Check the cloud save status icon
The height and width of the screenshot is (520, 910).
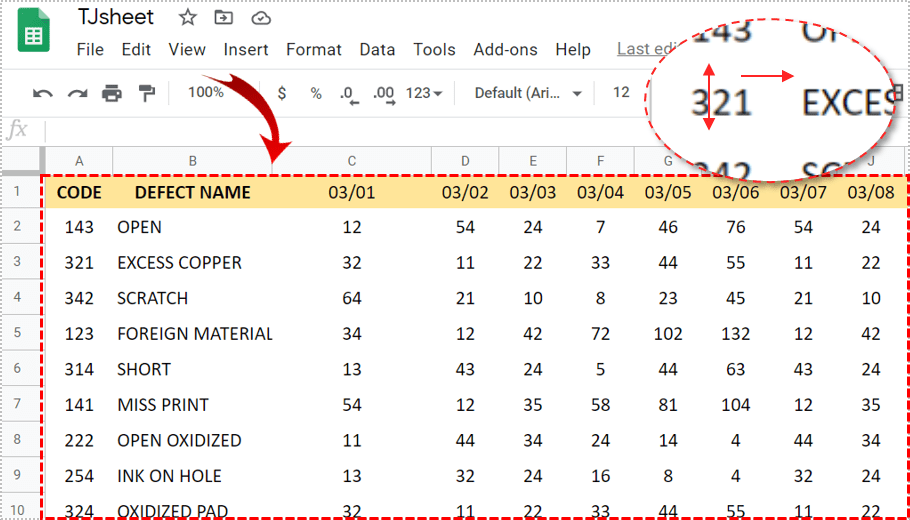pyautogui.click(x=260, y=18)
